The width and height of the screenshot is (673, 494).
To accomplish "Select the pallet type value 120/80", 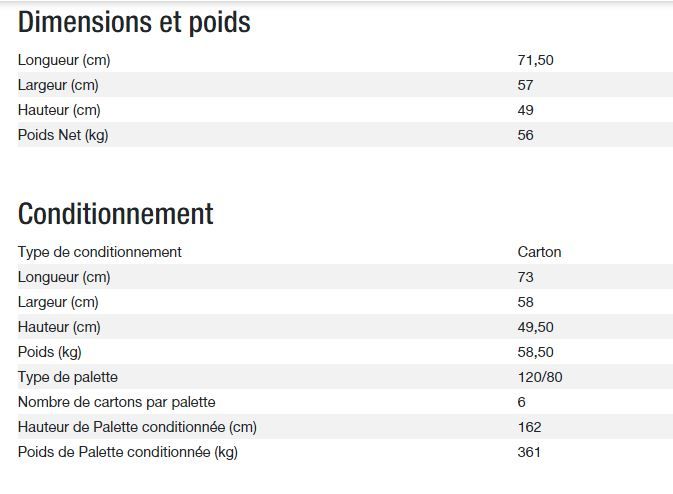I will [x=540, y=377].
